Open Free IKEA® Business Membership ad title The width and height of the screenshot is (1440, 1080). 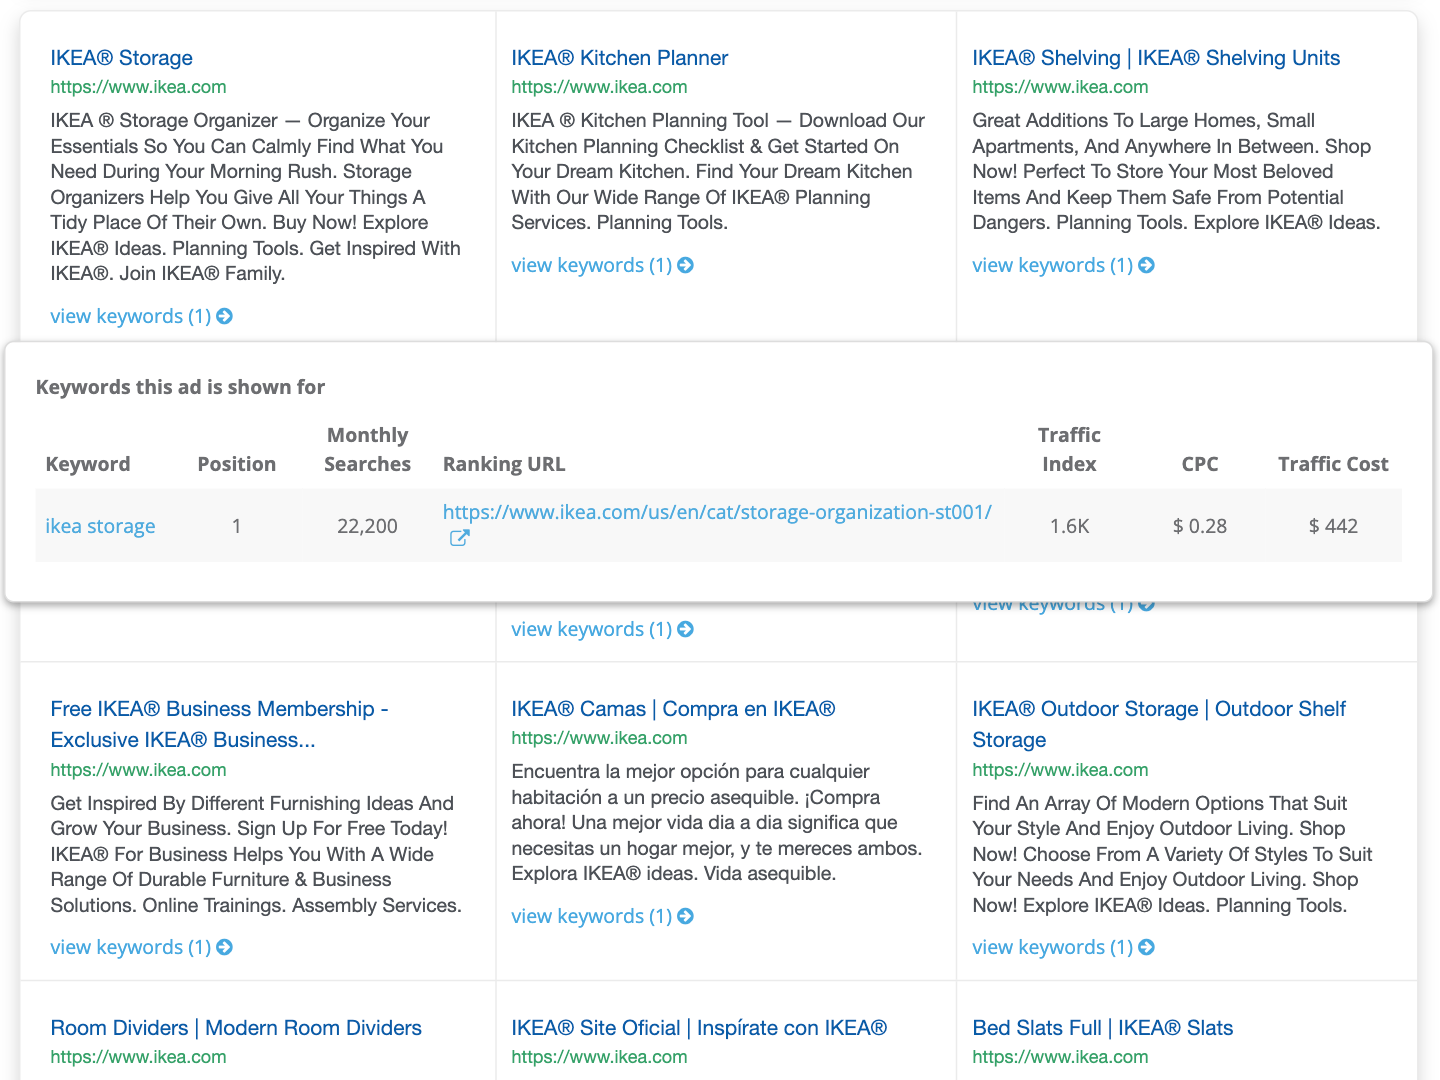(x=219, y=724)
